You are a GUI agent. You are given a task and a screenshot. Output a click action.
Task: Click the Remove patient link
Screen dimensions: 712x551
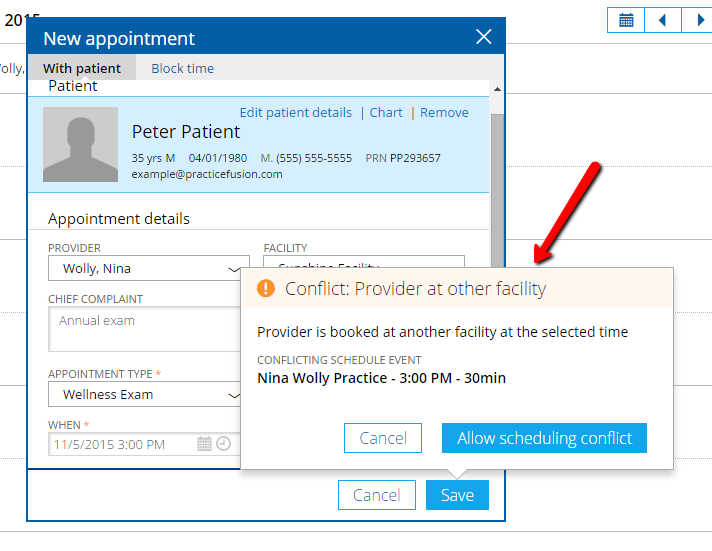(444, 112)
